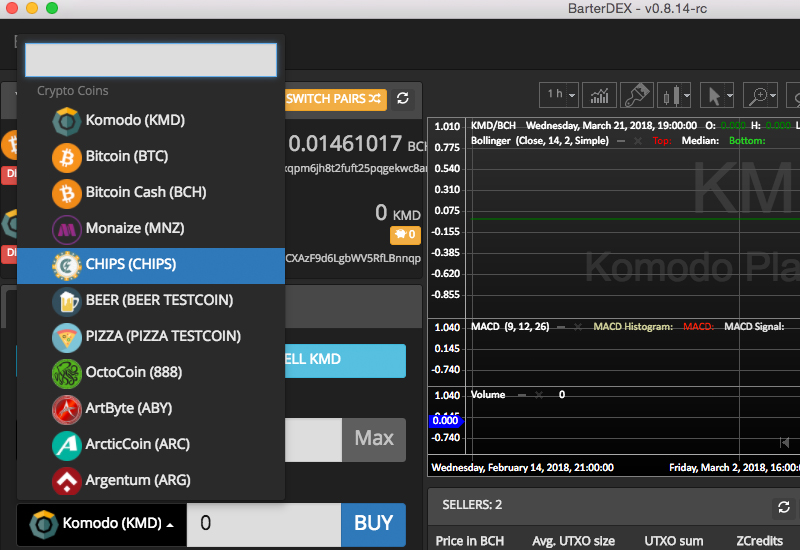Refresh the SELLERS order book

click(x=784, y=507)
